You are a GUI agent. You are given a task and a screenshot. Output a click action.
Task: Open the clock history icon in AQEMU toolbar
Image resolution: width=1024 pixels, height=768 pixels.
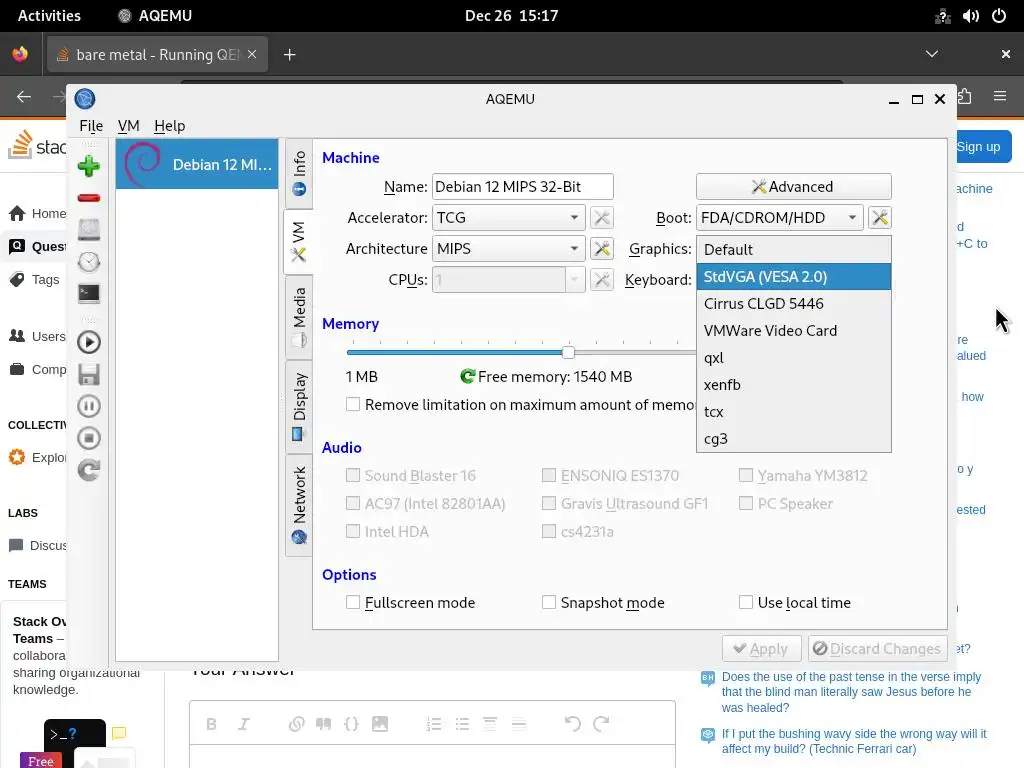click(89, 262)
